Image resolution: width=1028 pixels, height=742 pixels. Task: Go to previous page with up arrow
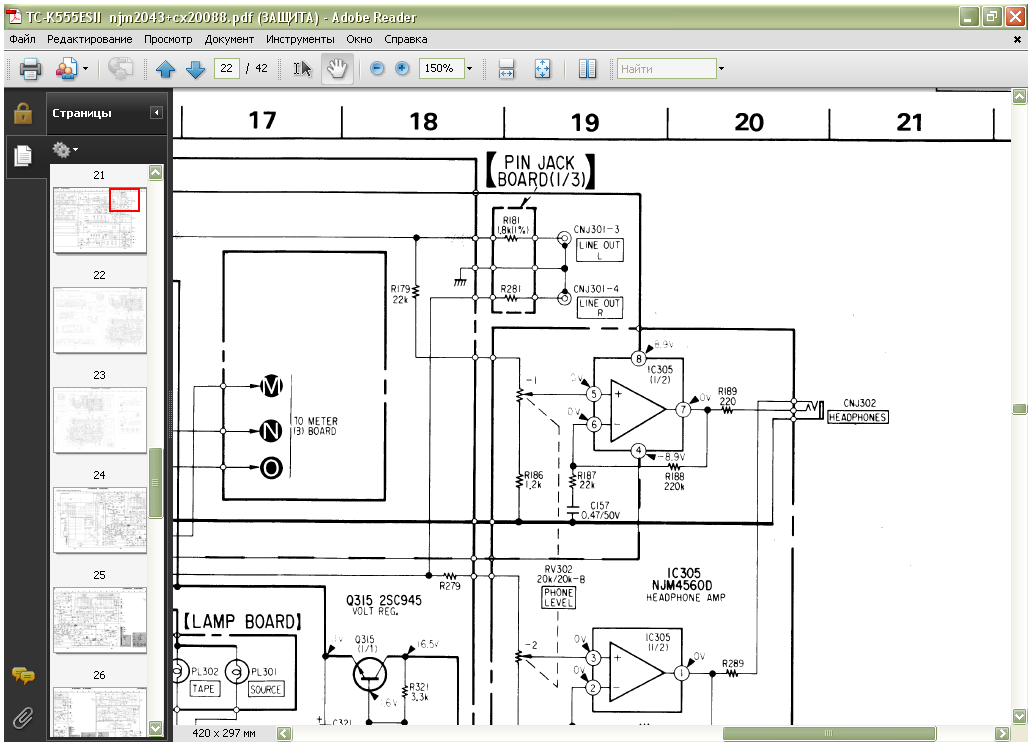tap(165, 68)
